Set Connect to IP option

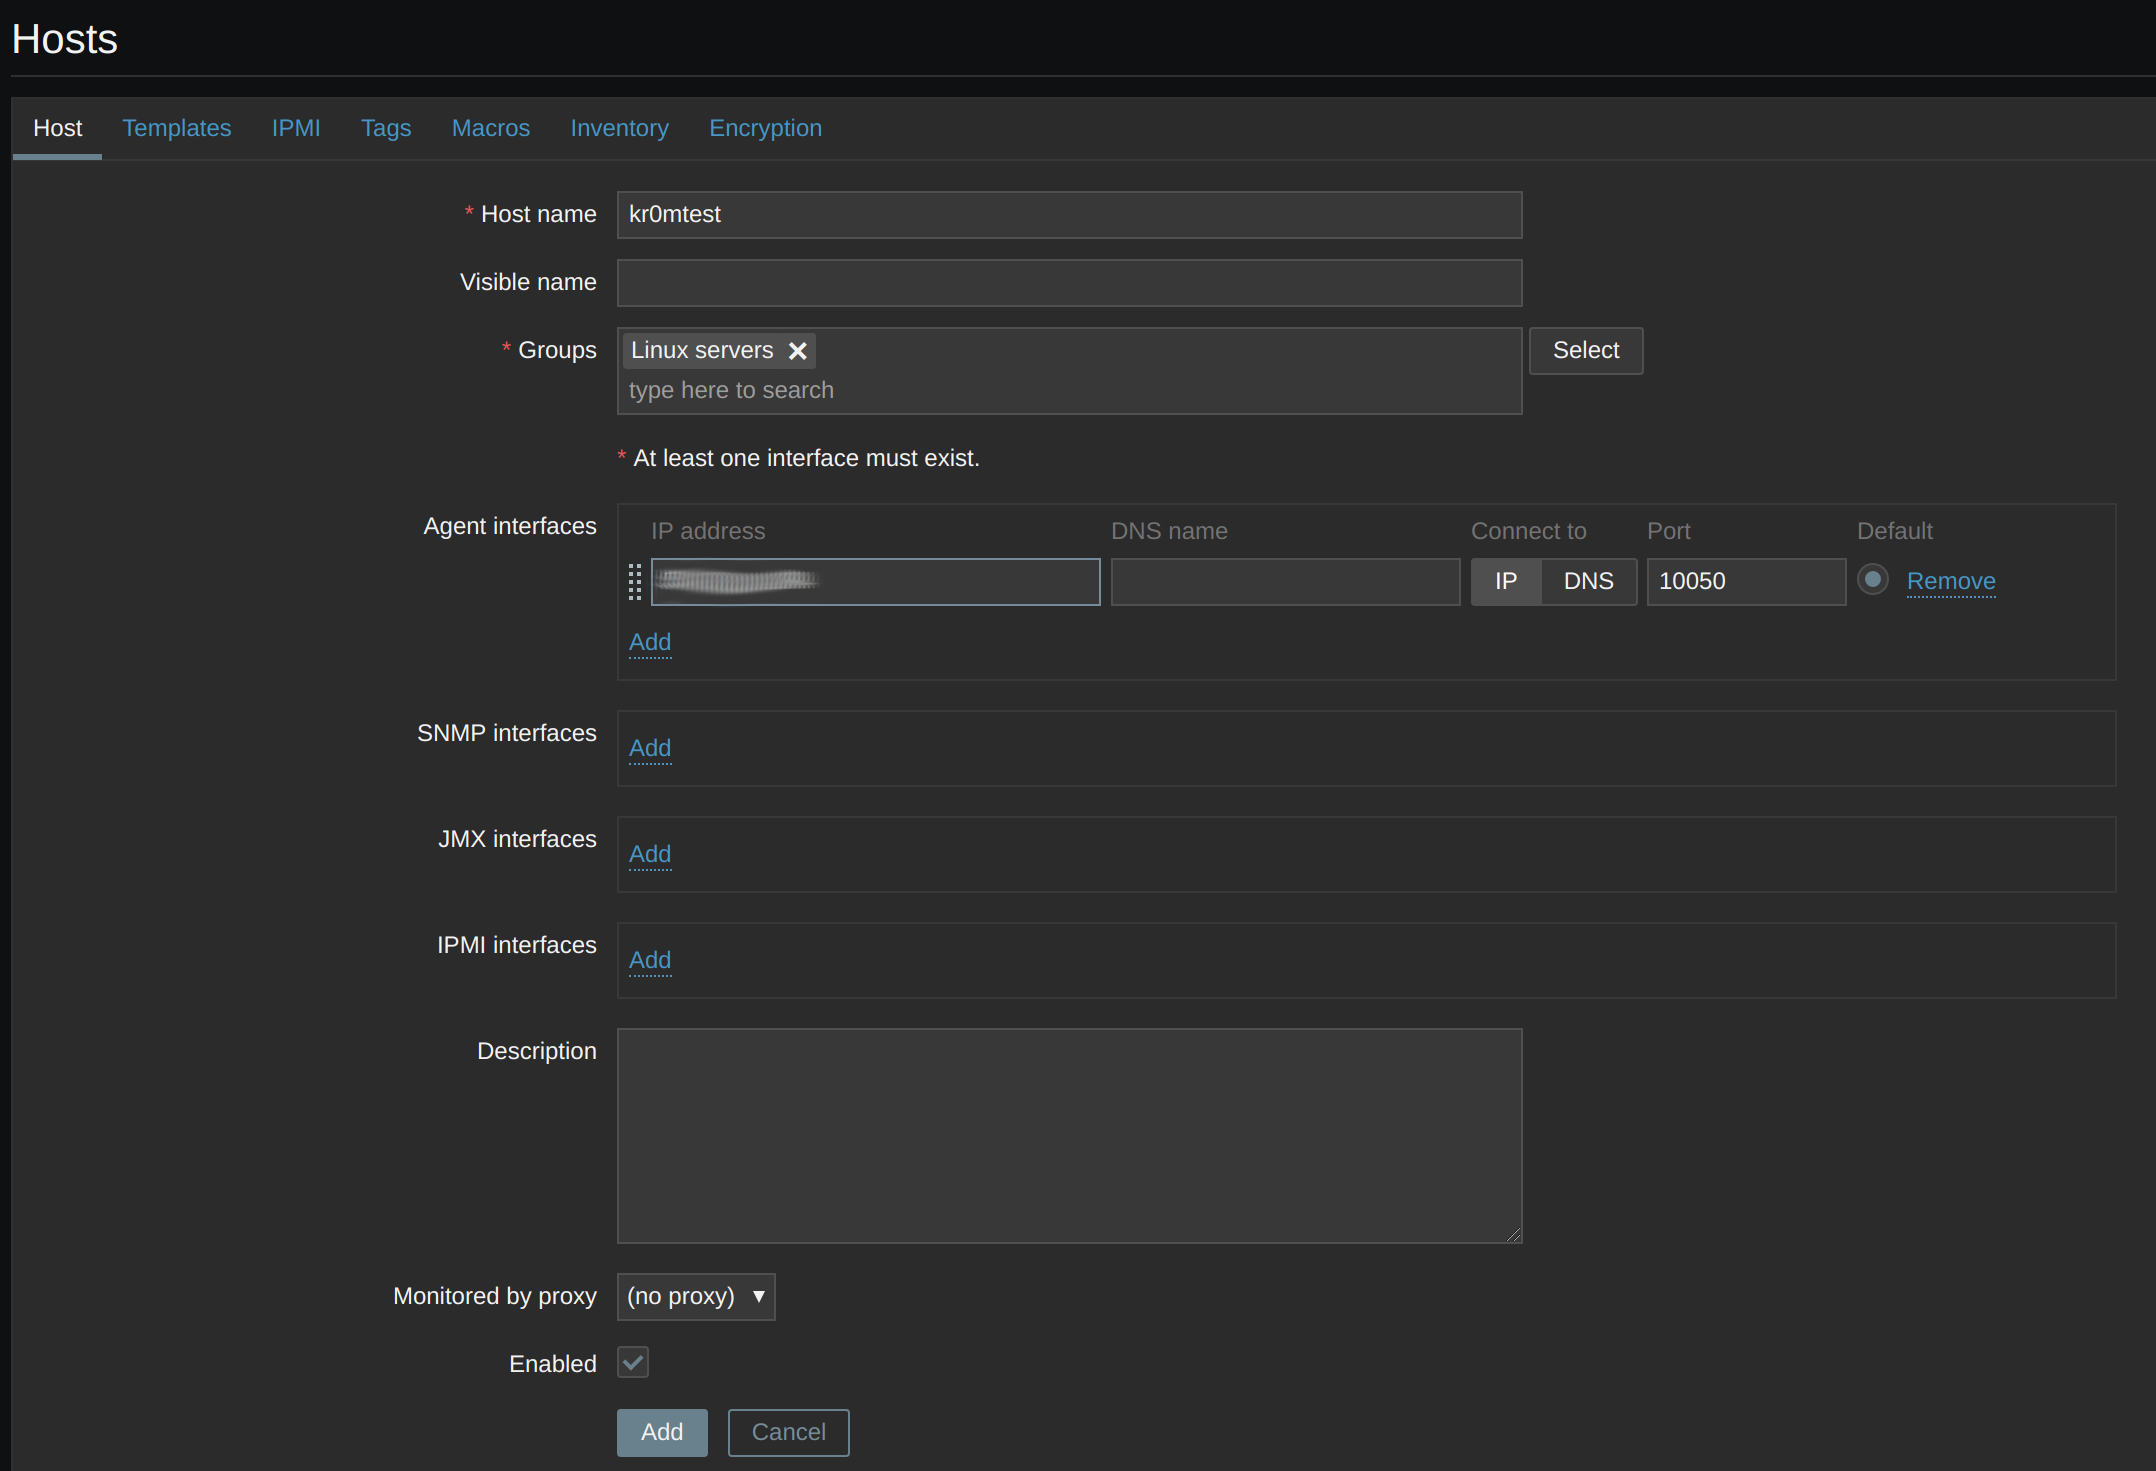pos(1505,582)
